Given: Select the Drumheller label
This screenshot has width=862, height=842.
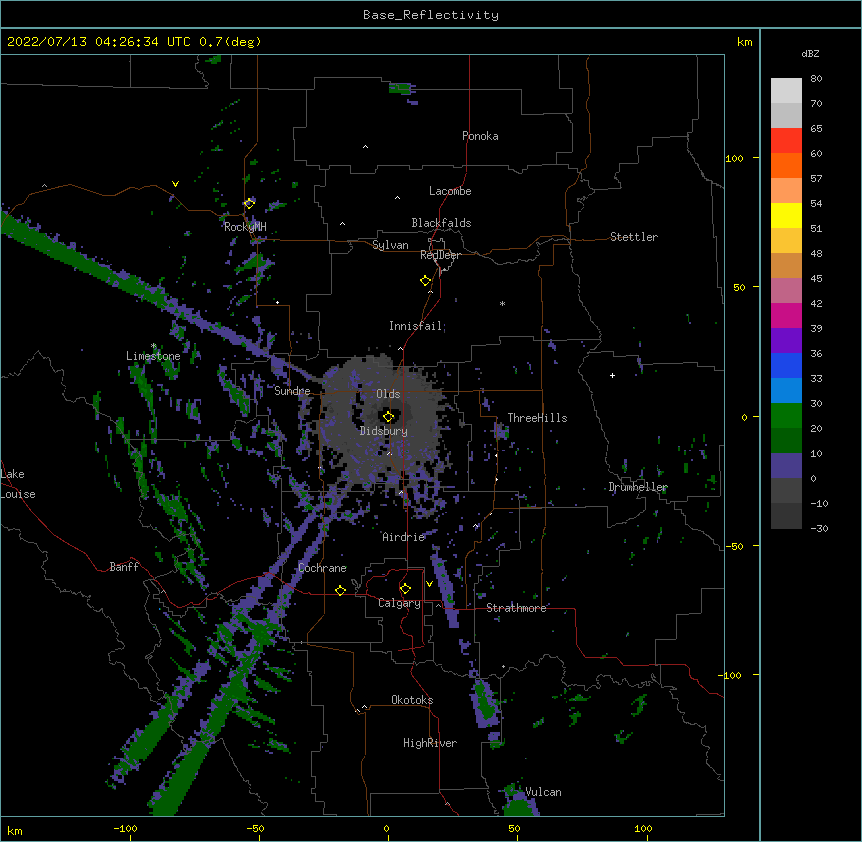Looking at the screenshot, I should click(x=638, y=487).
